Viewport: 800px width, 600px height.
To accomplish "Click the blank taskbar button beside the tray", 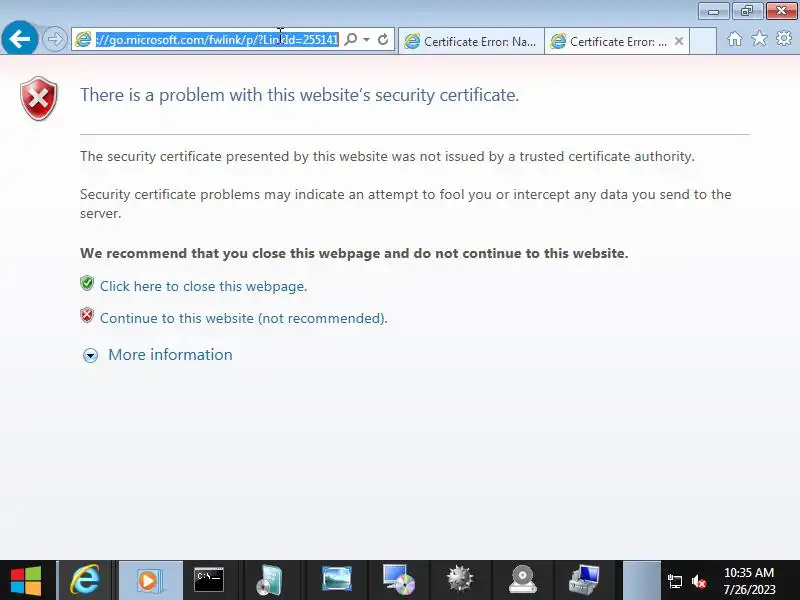I will coord(642,581).
